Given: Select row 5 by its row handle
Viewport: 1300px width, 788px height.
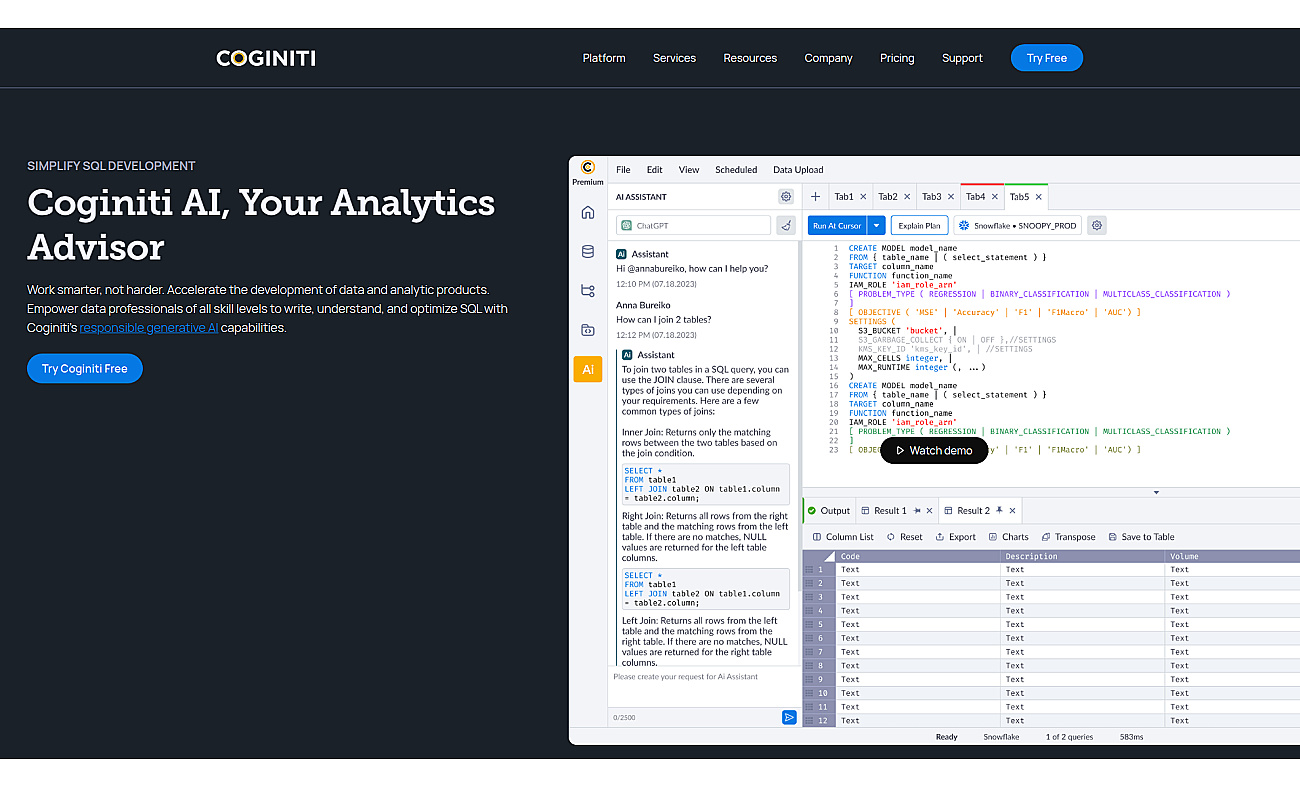Looking at the screenshot, I should [x=819, y=625].
